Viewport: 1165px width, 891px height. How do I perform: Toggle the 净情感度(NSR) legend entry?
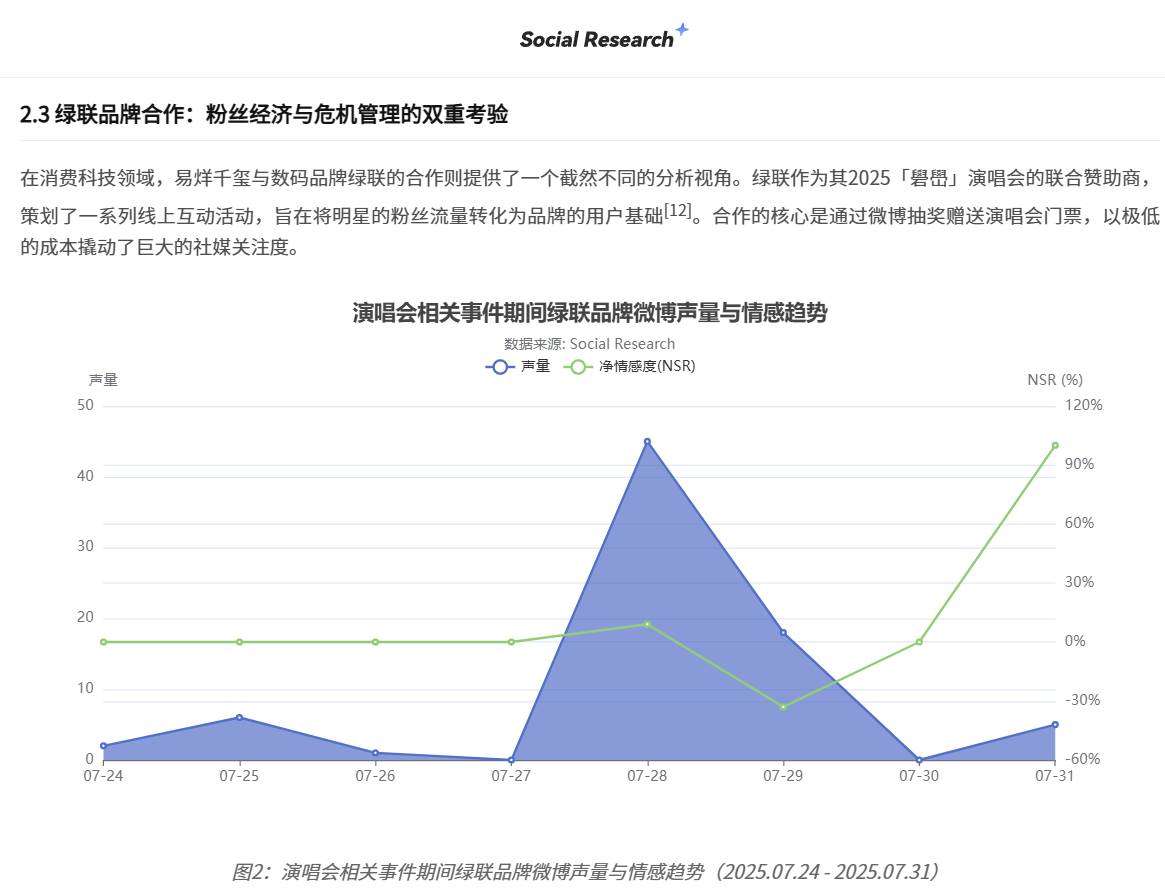click(x=630, y=366)
